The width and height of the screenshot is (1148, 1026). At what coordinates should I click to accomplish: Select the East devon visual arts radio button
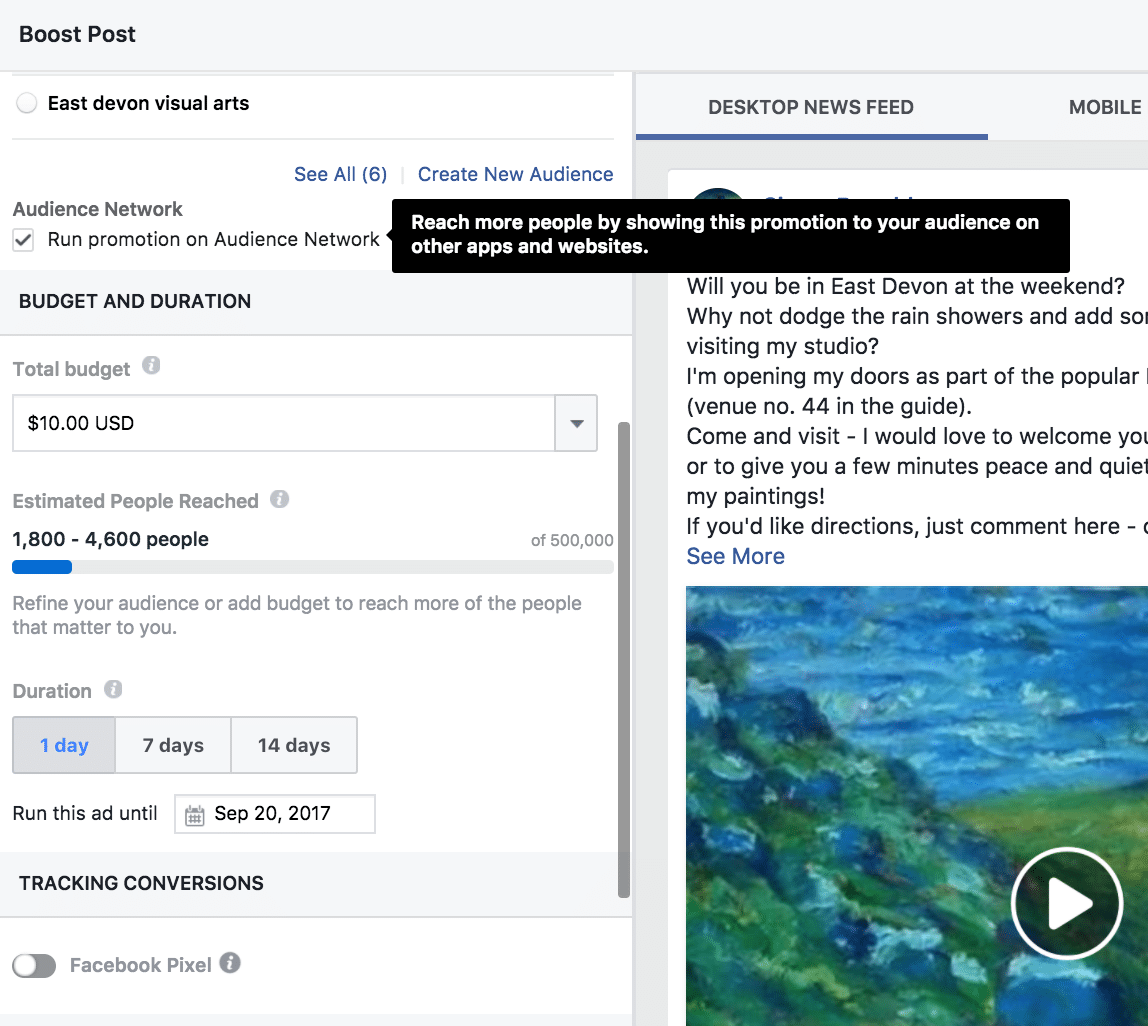[27, 103]
